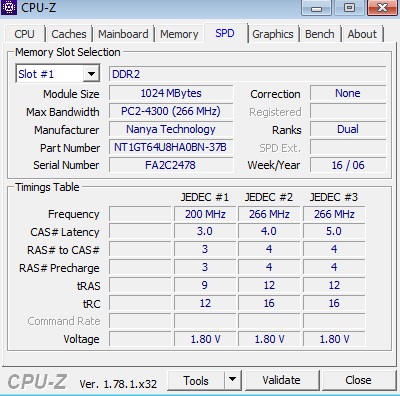
Task: Click the empty Registered field
Action: point(348,111)
